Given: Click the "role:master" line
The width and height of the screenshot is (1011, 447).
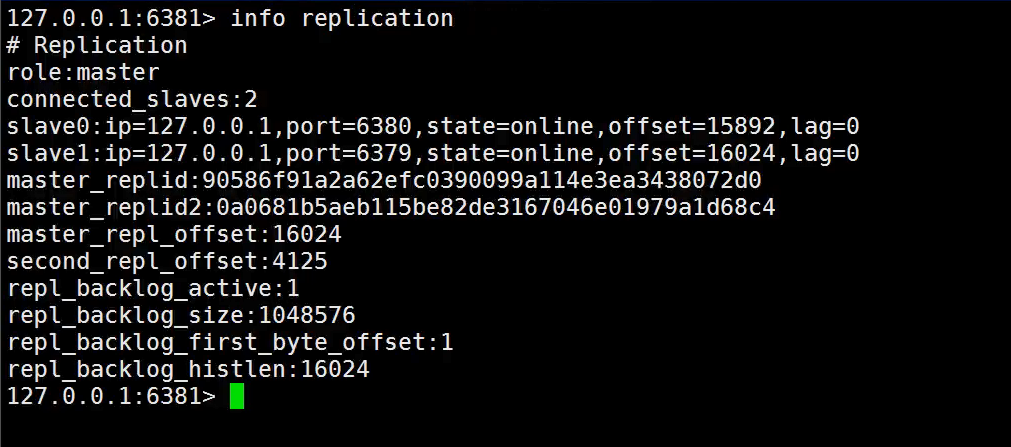Looking at the screenshot, I should [83, 73].
